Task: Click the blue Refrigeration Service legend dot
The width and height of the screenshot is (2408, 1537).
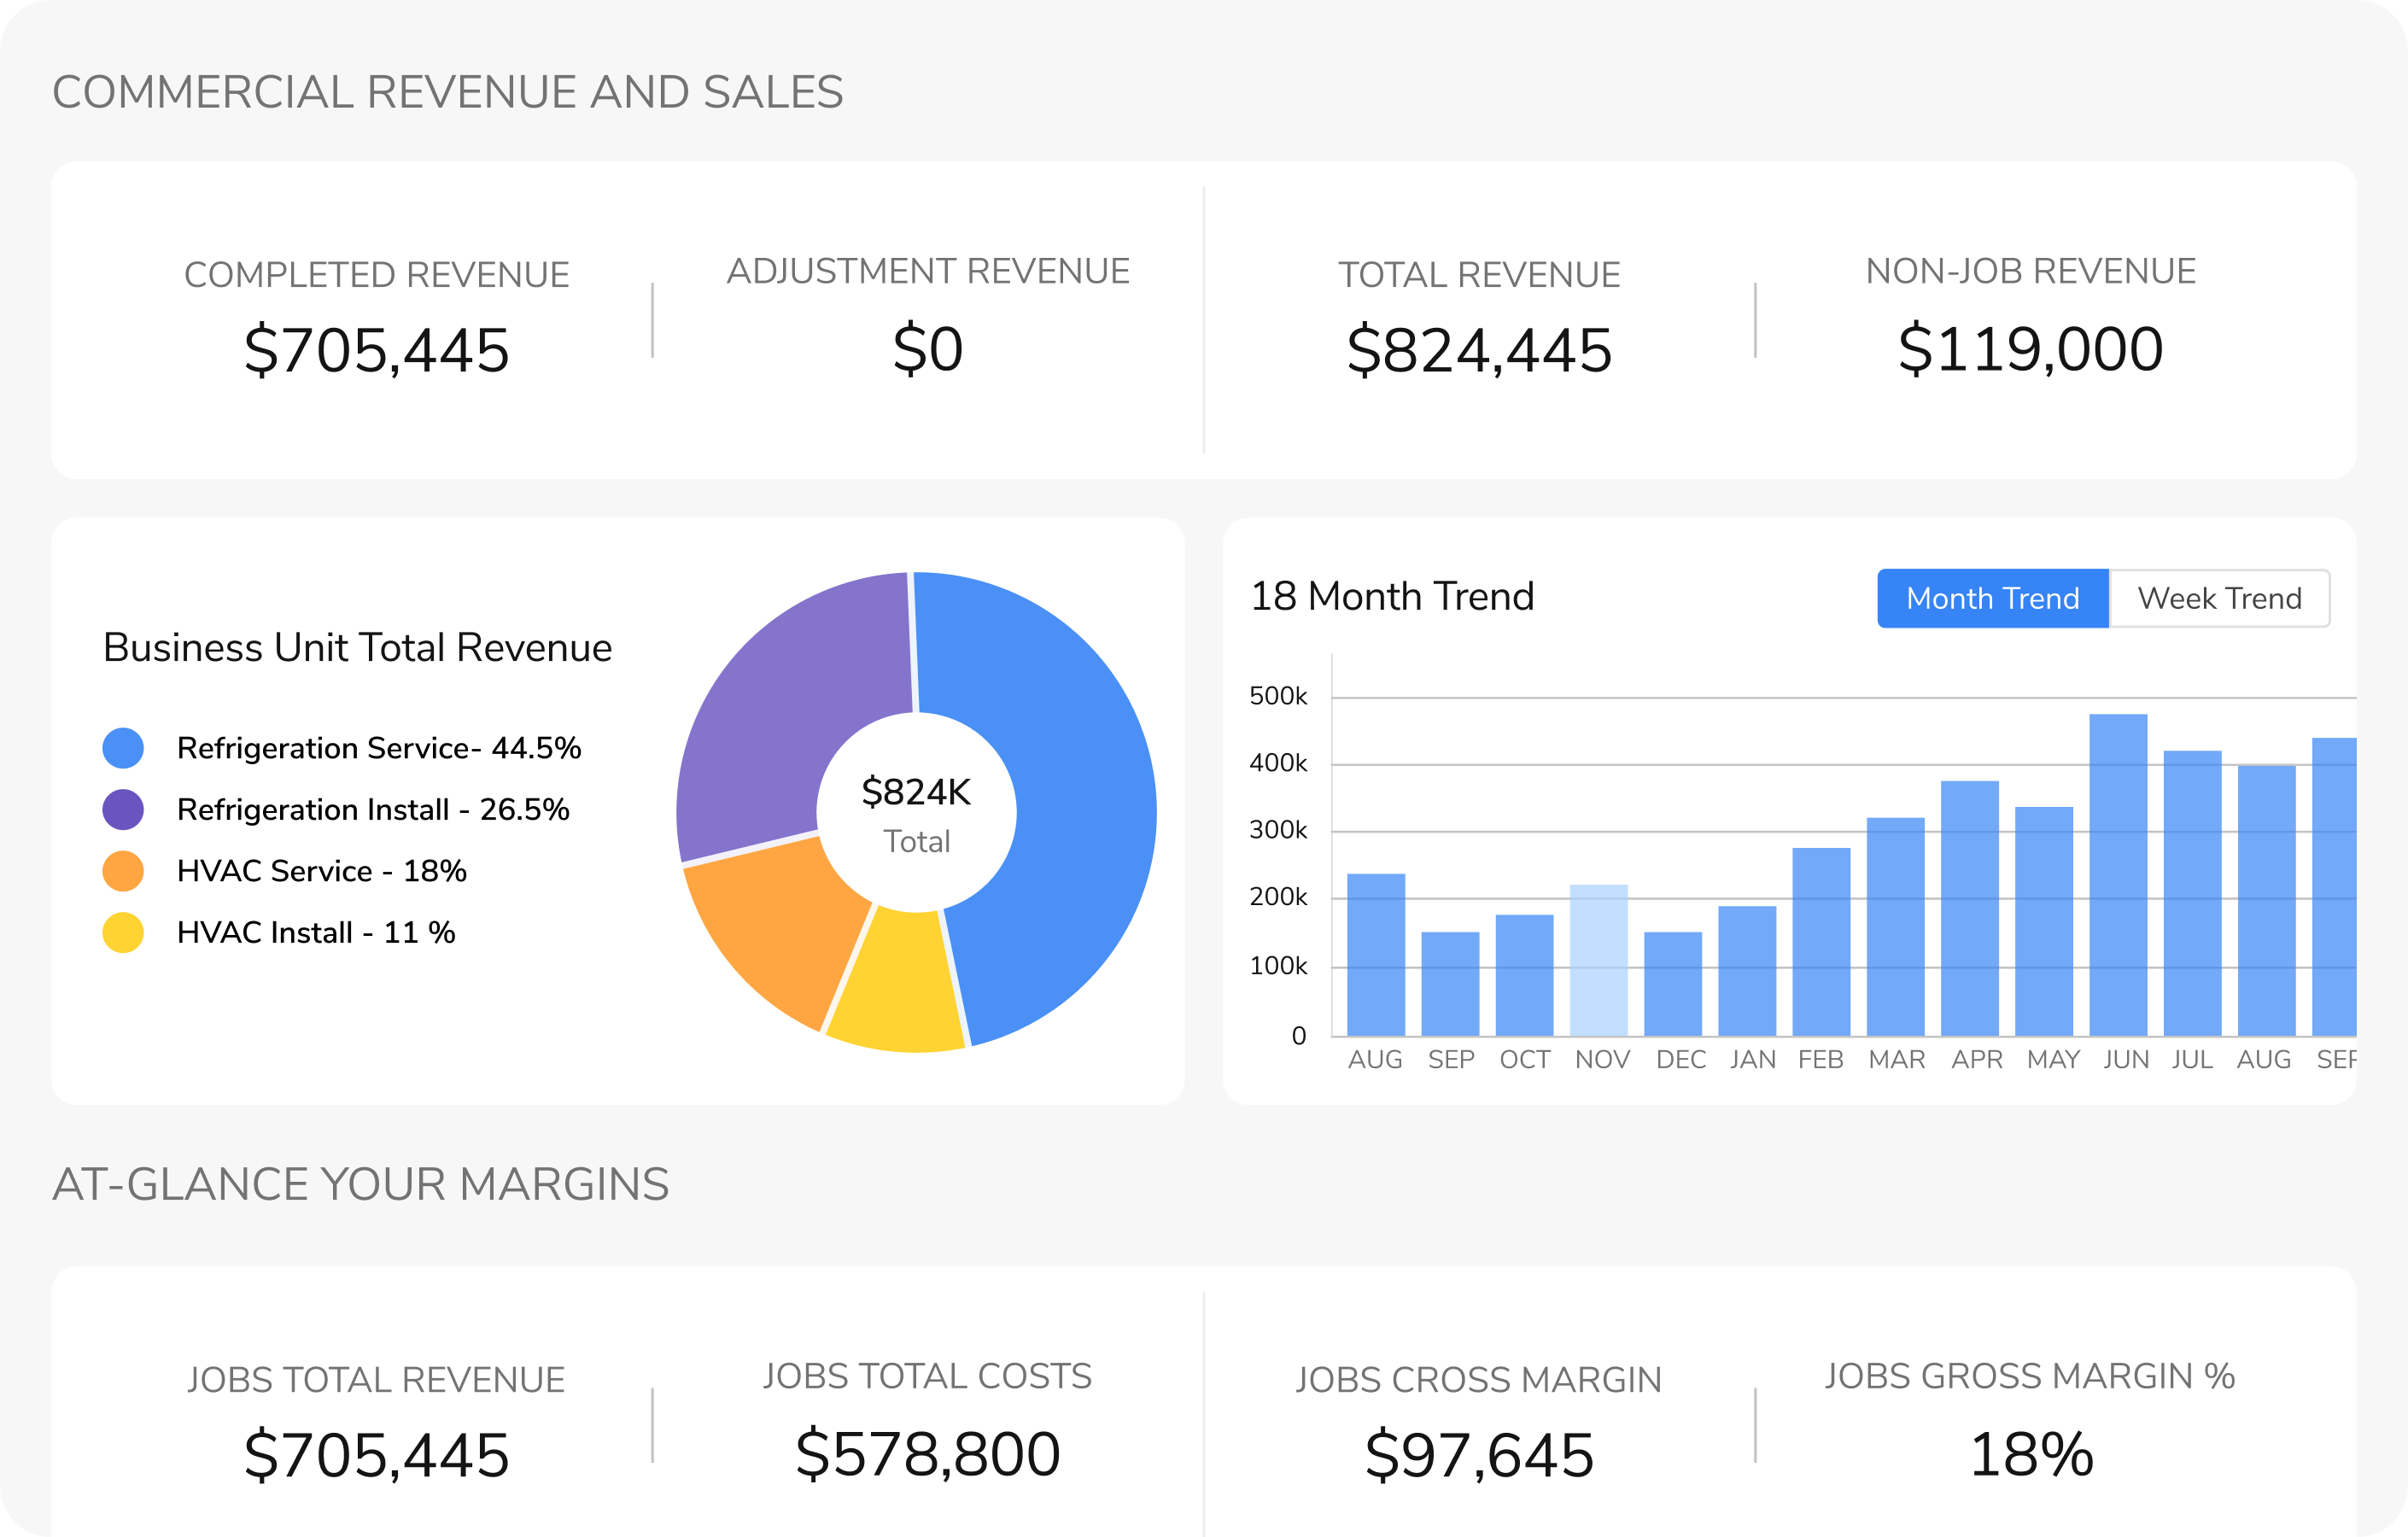Action: 123,748
